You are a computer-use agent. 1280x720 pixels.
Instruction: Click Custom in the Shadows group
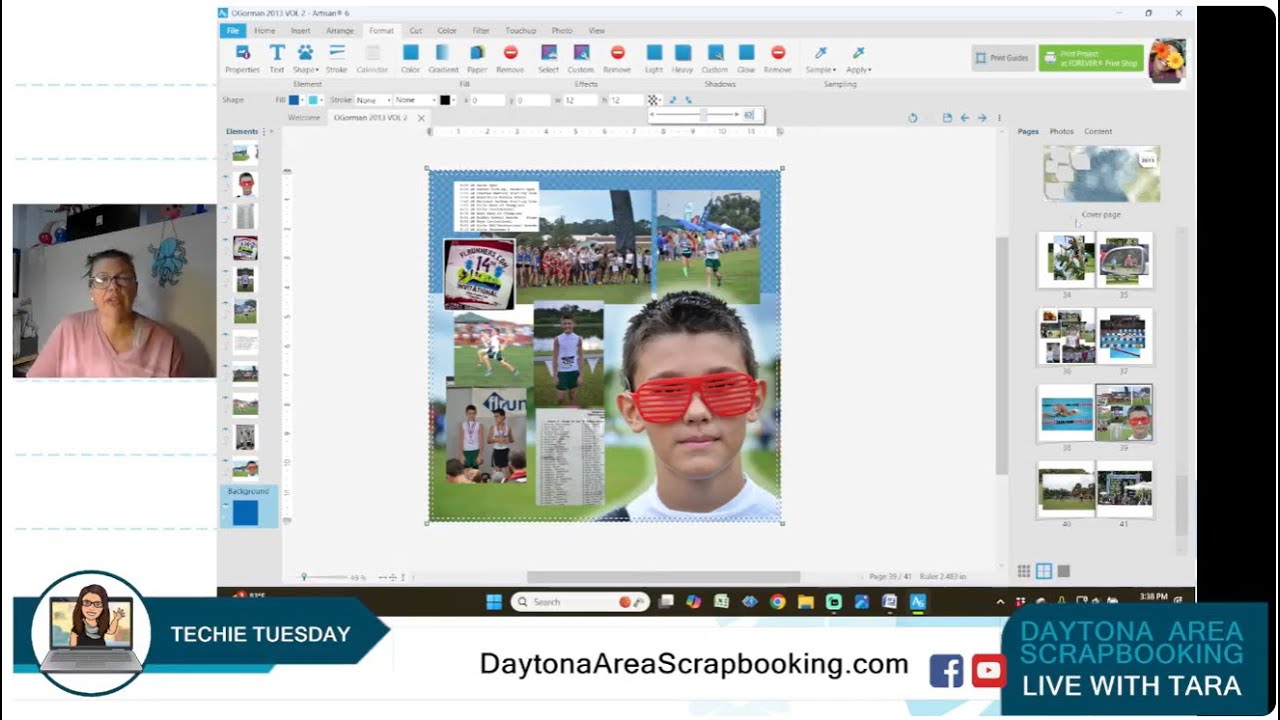[715, 58]
